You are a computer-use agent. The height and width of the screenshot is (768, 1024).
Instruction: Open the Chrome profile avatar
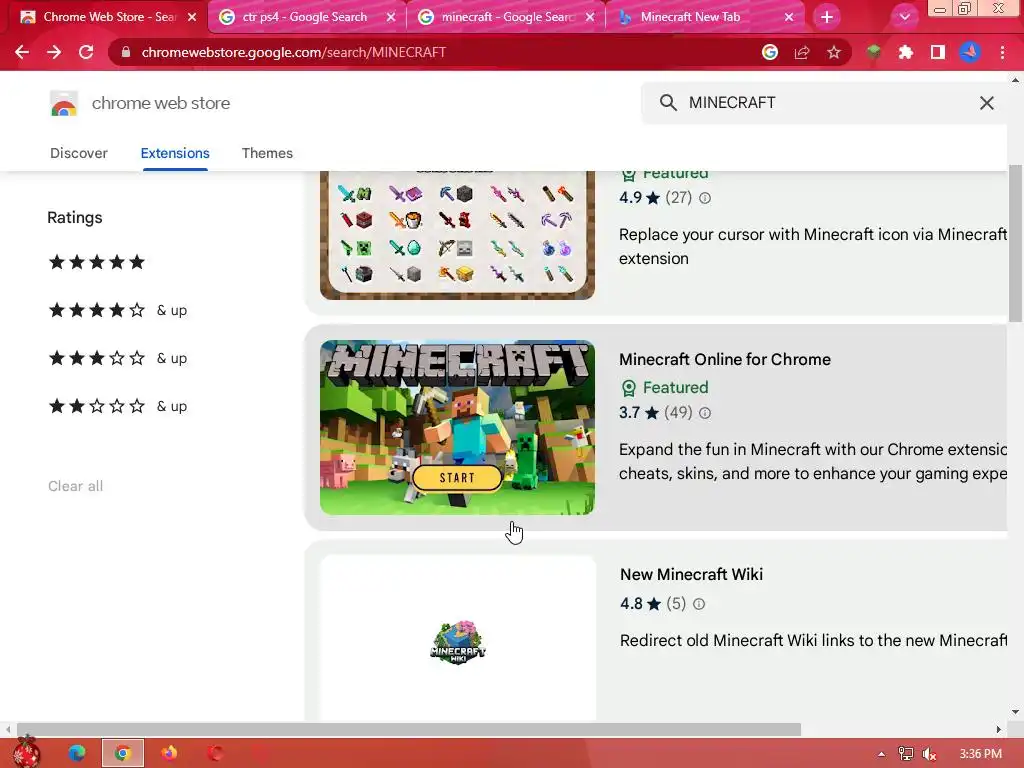tap(970, 52)
